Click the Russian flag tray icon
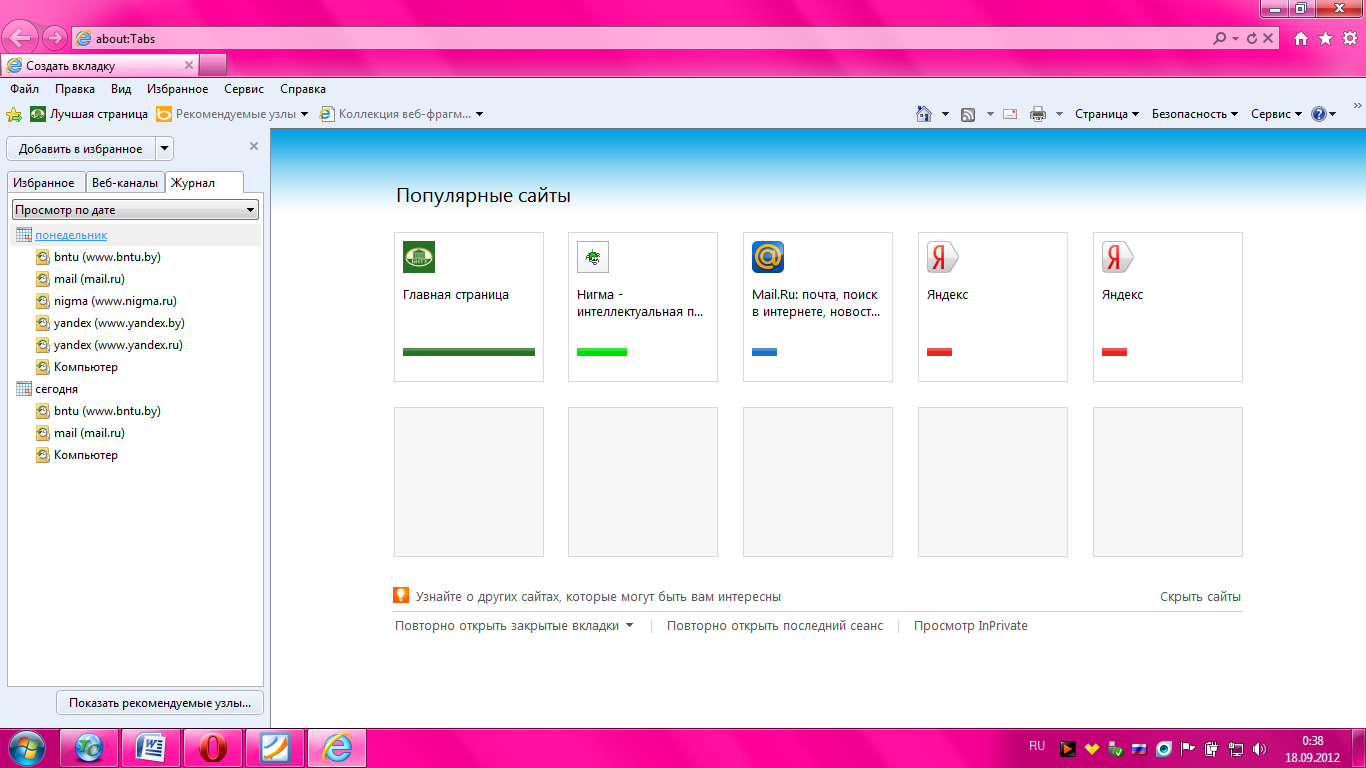Viewport: 1366px width, 768px height. click(1140, 748)
